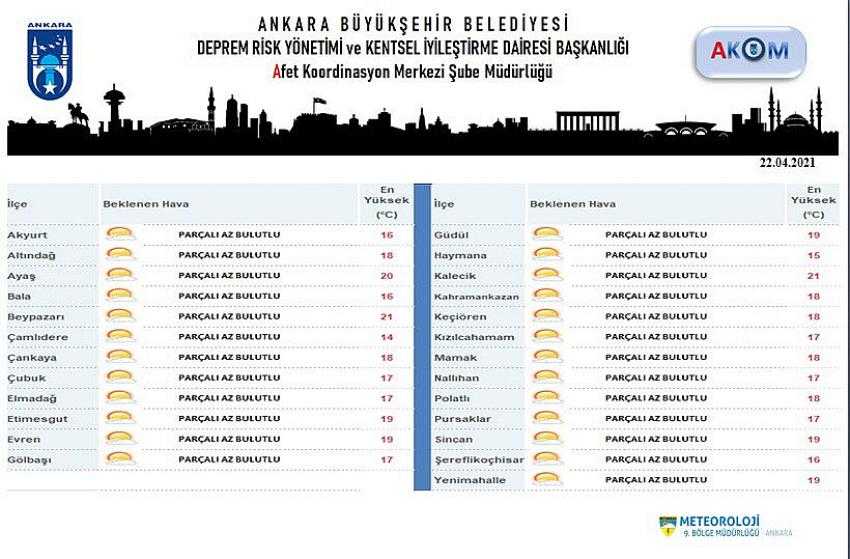This screenshot has height=559, width=850.
Task: Click the temperature 19 for Yenimahalle
Action: (x=813, y=480)
